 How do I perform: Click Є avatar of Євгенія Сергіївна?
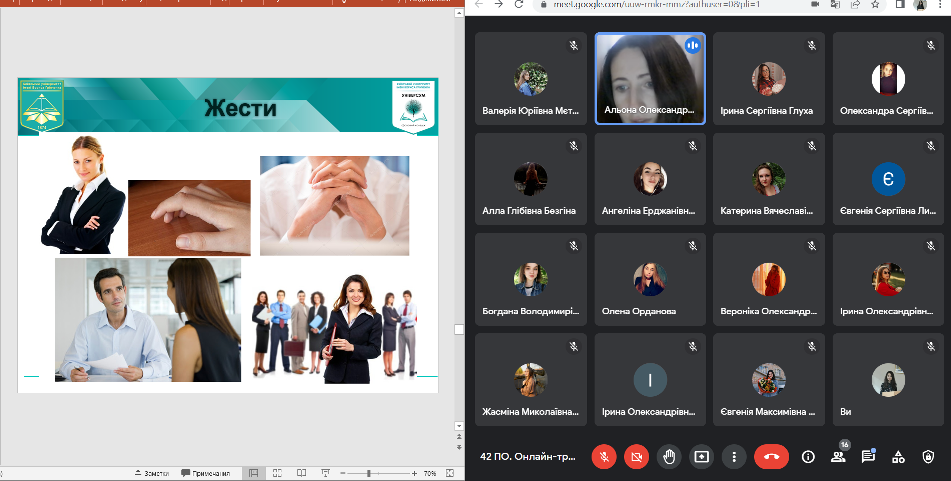point(889,179)
